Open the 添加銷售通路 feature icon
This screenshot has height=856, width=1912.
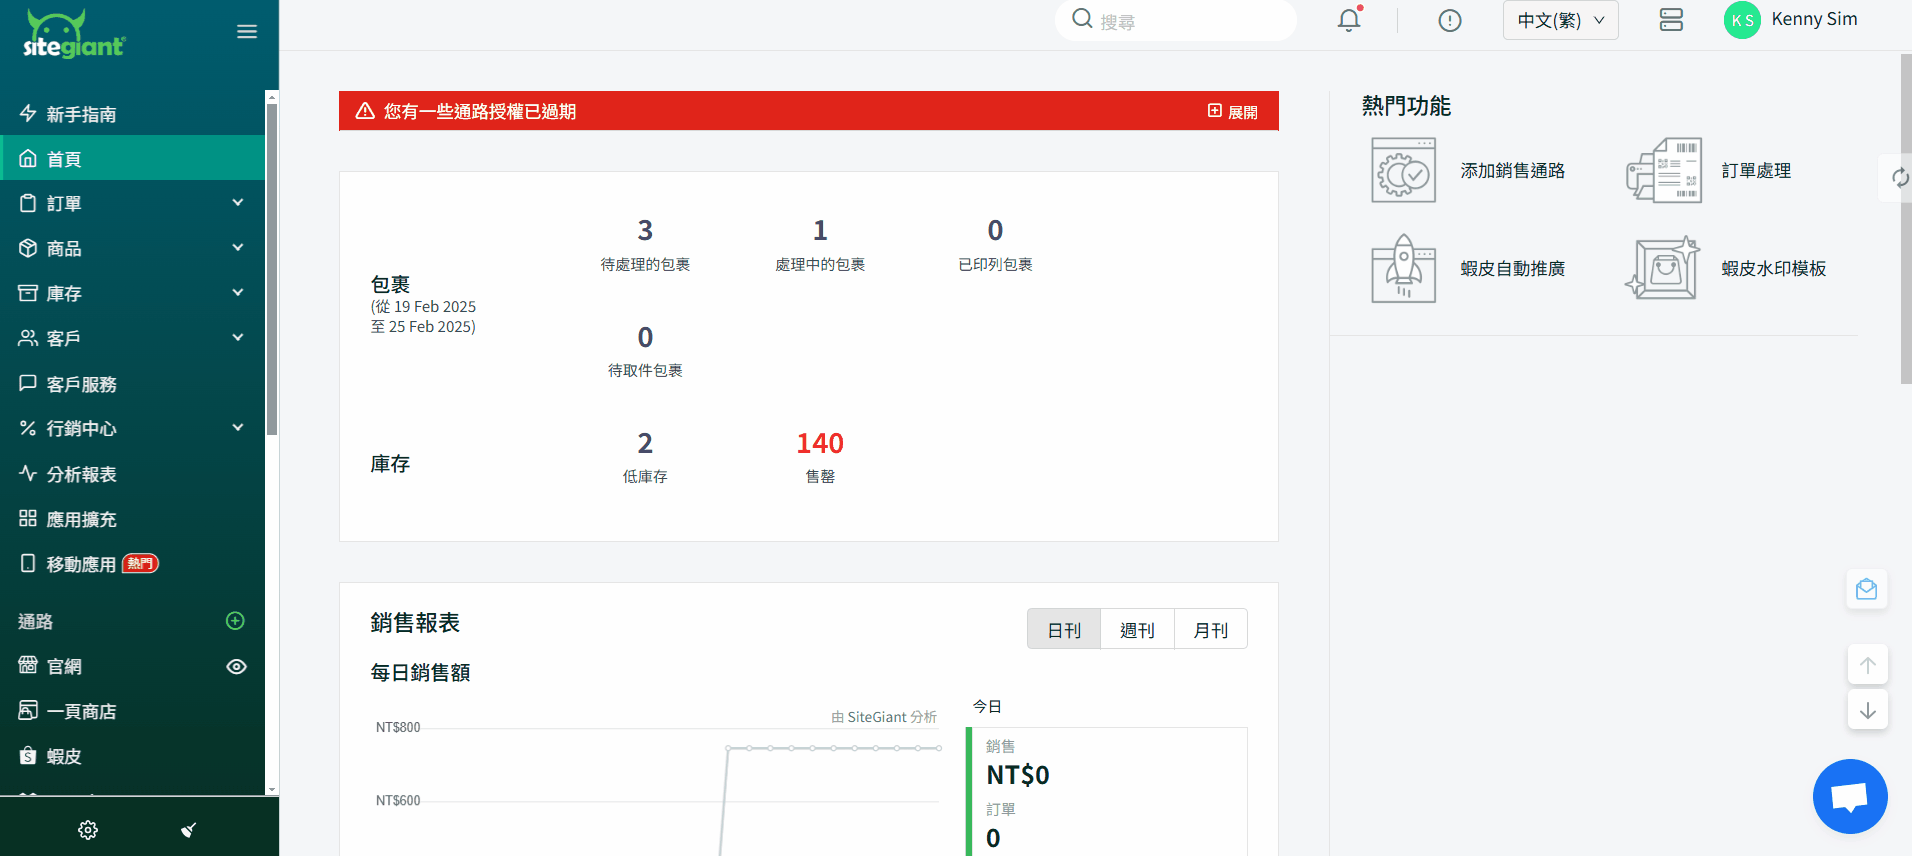[1403, 171]
